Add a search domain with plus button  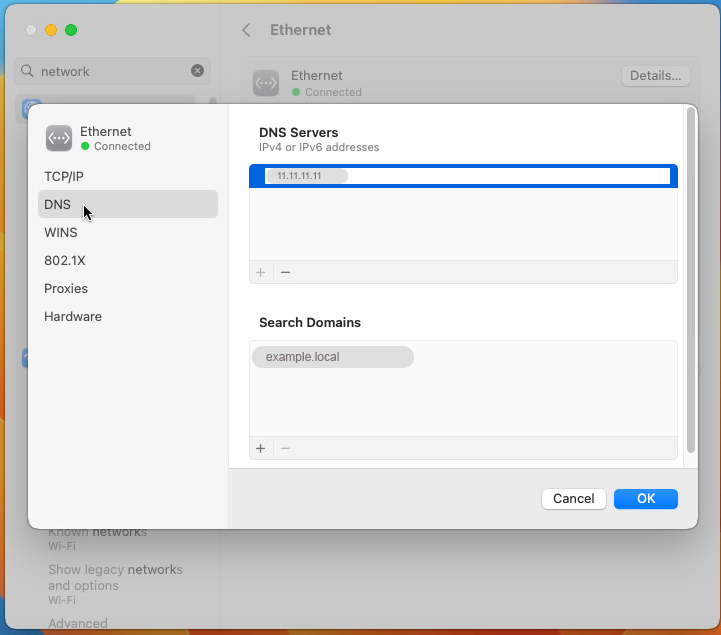261,448
